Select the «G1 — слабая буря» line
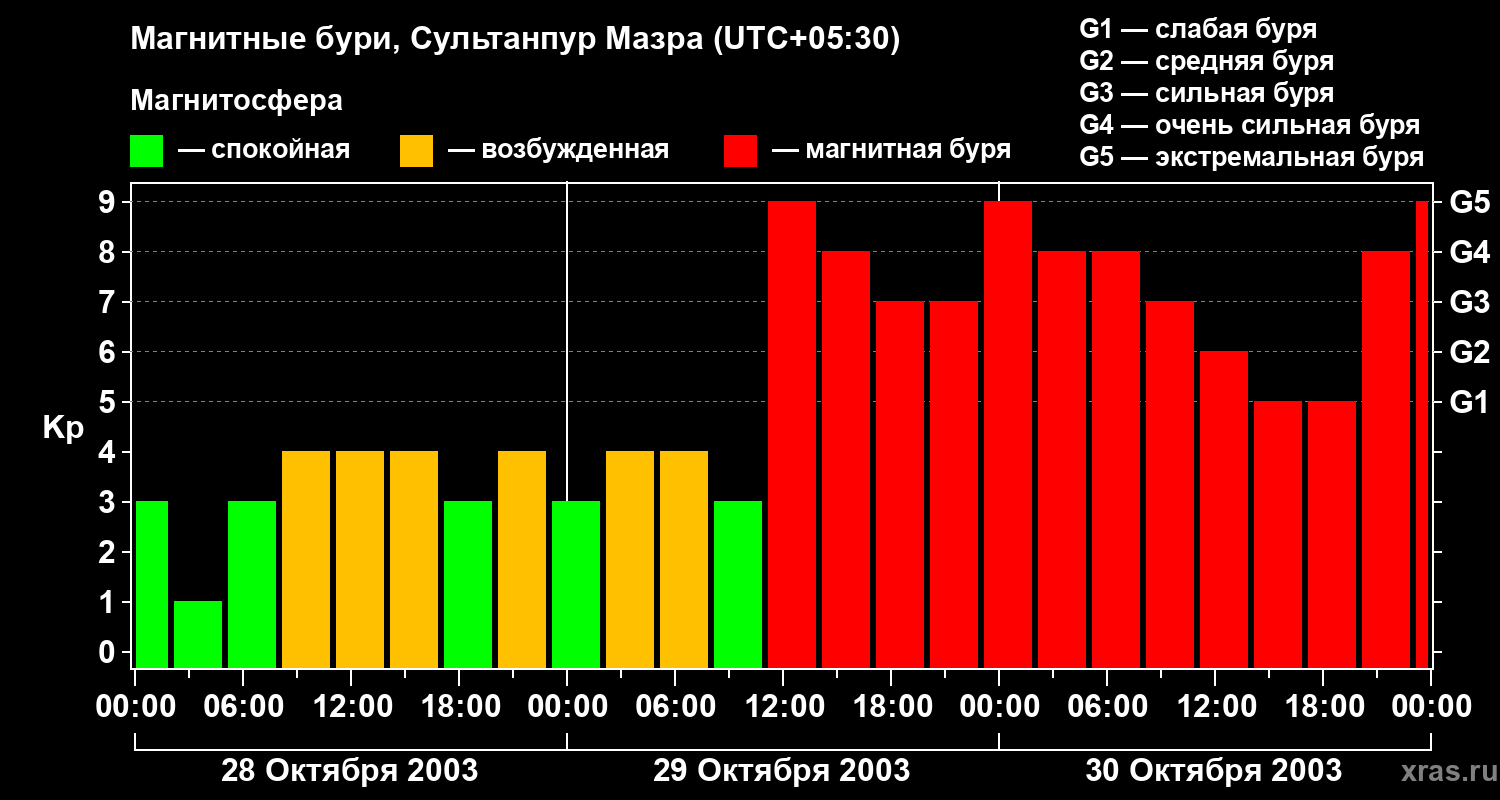Viewport: 1500px width, 800px height. point(1198,29)
